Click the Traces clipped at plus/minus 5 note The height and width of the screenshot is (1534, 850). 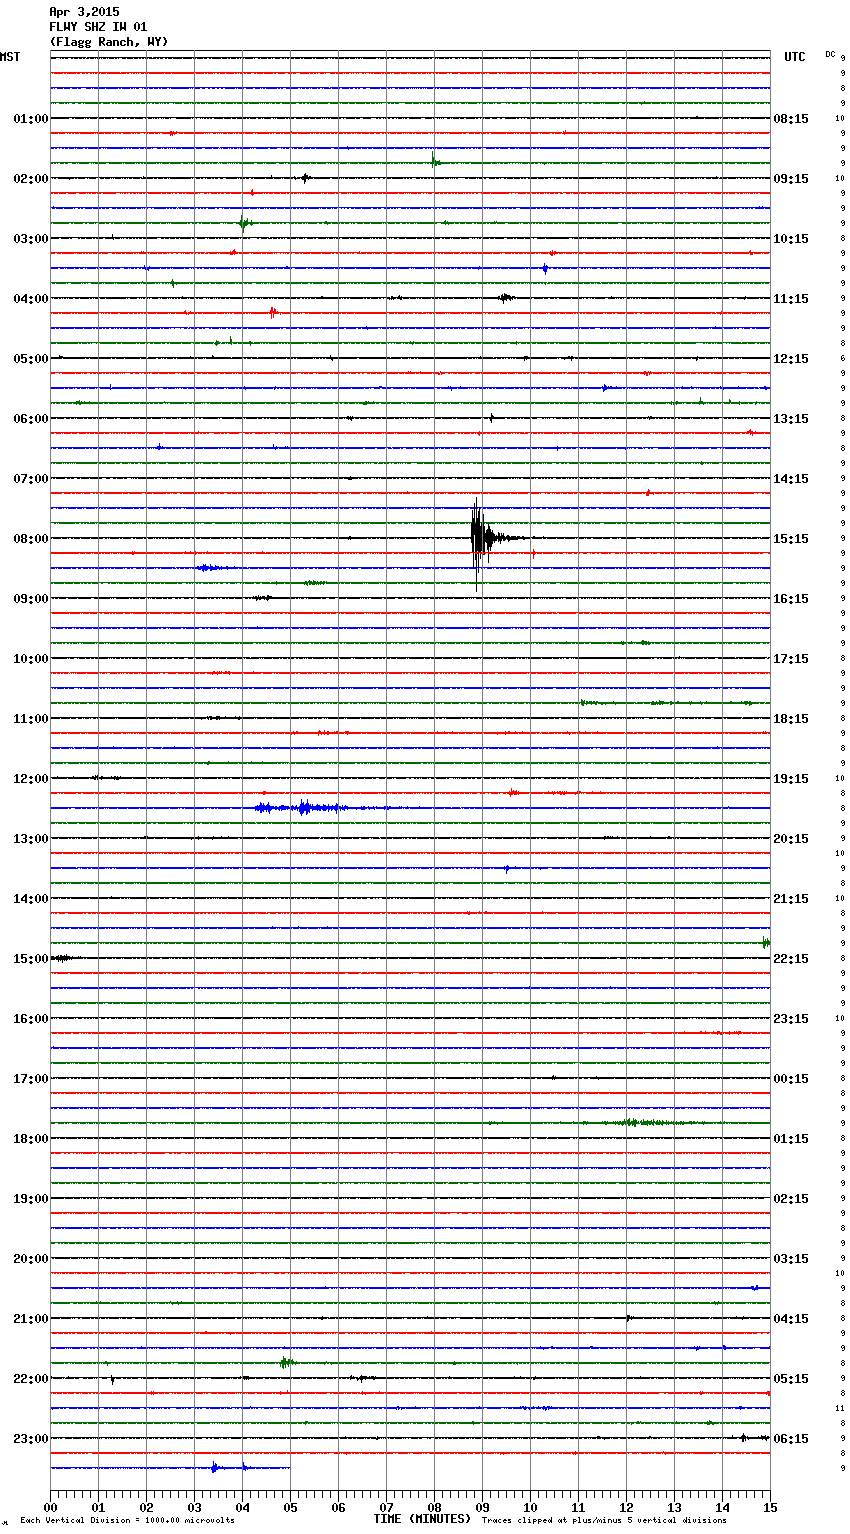click(x=604, y=1521)
